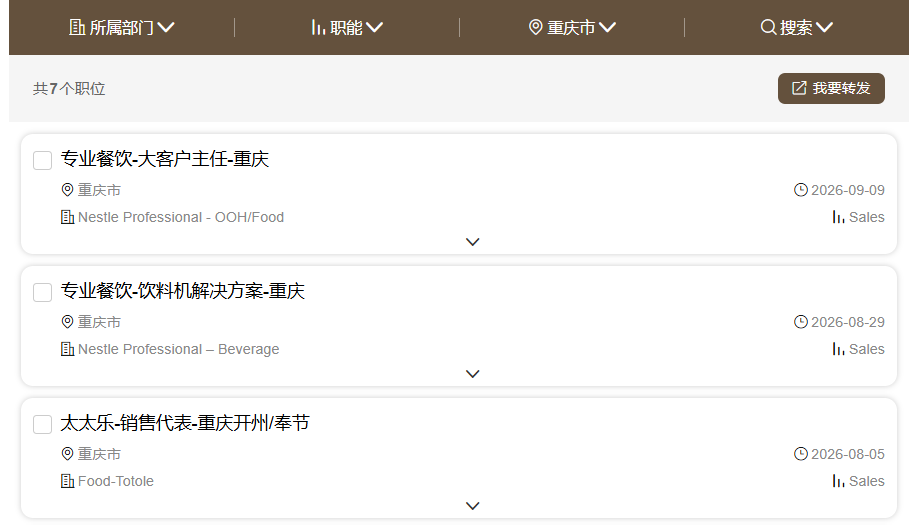Click Sales chart icon in 大客户主任 card
Viewport: 909px width, 525px height.
pos(838,217)
